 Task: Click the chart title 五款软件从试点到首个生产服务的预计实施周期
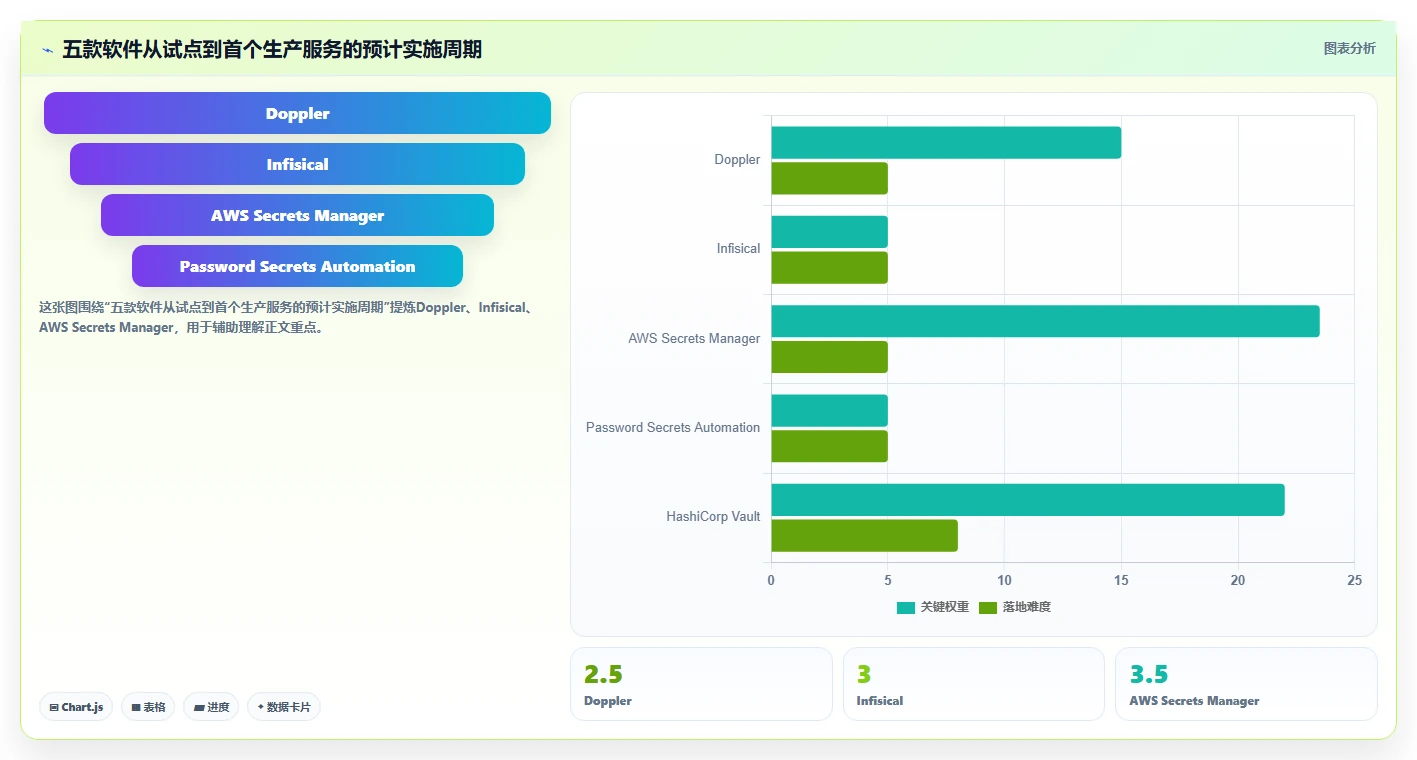pyautogui.click(x=272, y=50)
